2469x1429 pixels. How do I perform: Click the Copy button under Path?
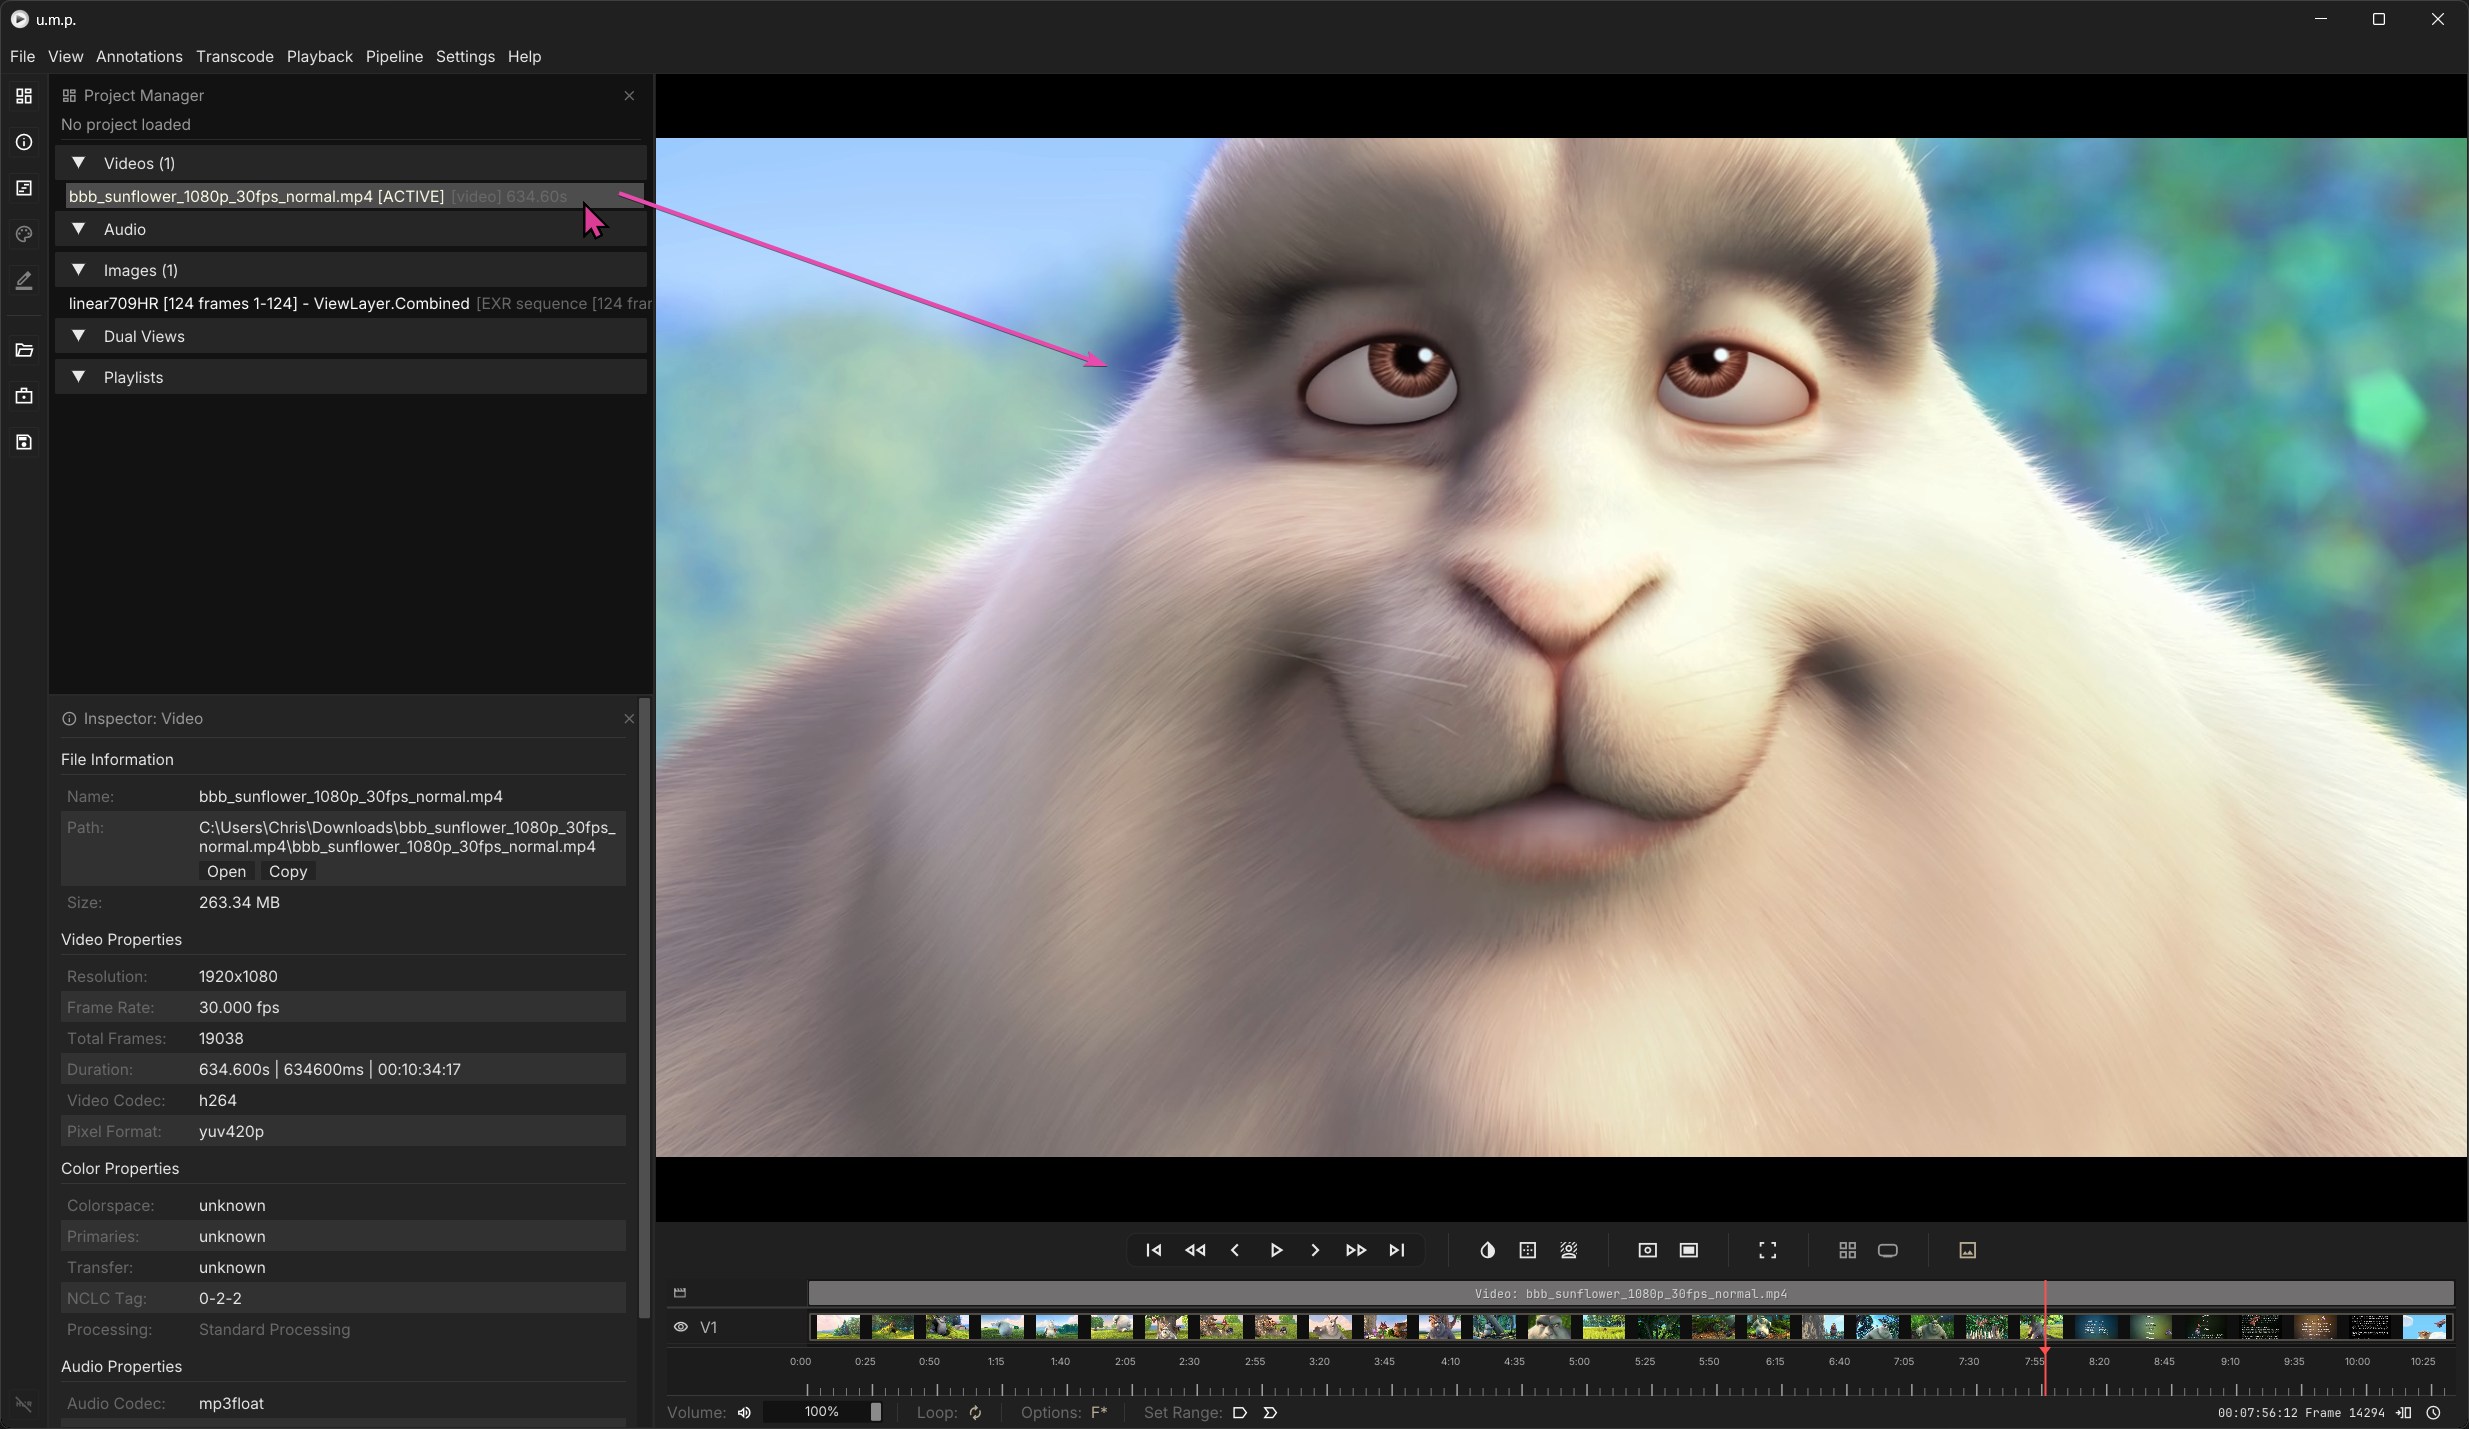288,871
